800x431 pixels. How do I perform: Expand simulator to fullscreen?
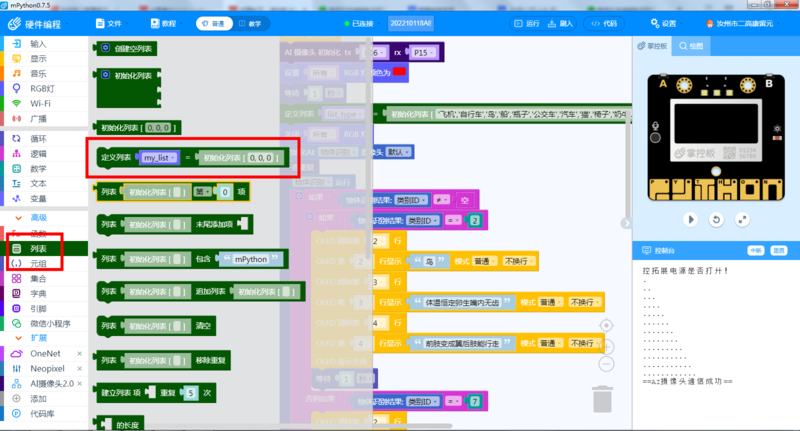coord(742,219)
